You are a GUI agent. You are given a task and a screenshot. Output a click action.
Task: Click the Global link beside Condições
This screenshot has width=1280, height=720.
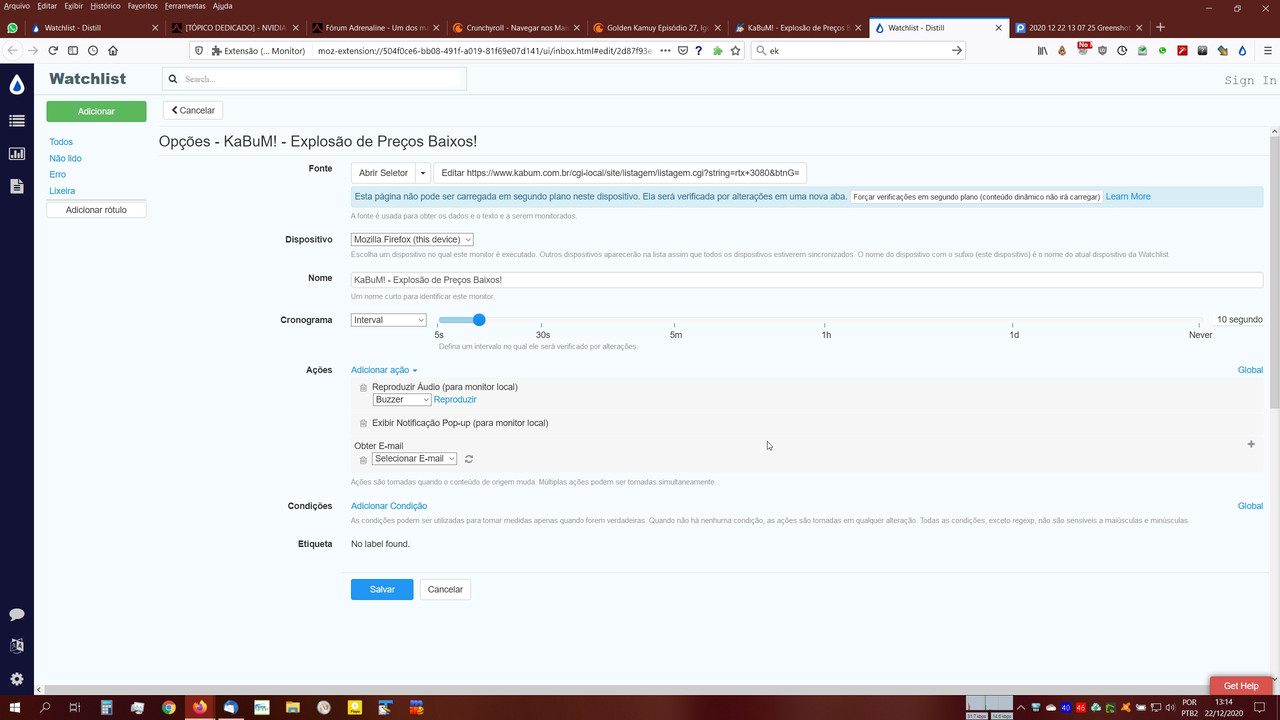(1250, 506)
